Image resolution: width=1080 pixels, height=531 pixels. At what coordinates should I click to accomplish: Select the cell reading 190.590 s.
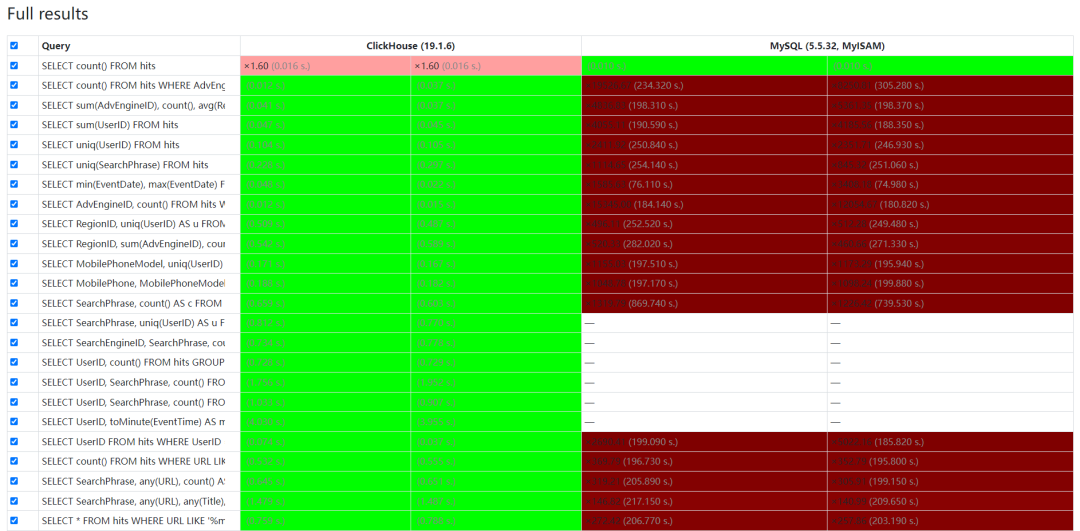[705, 125]
